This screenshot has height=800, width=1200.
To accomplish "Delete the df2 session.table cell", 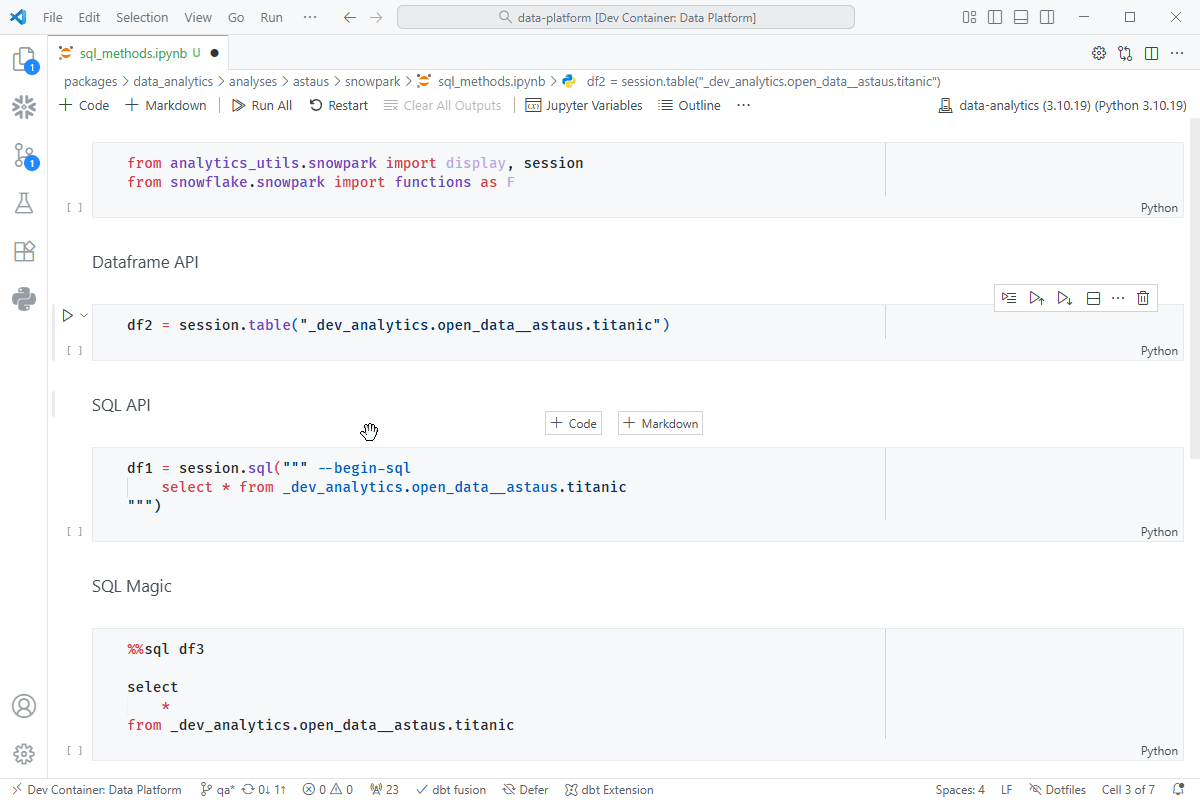I will click(1142, 297).
